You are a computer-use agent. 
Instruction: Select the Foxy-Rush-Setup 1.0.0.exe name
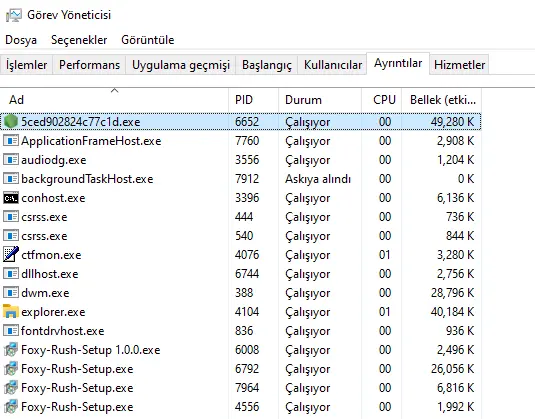click(x=90, y=350)
